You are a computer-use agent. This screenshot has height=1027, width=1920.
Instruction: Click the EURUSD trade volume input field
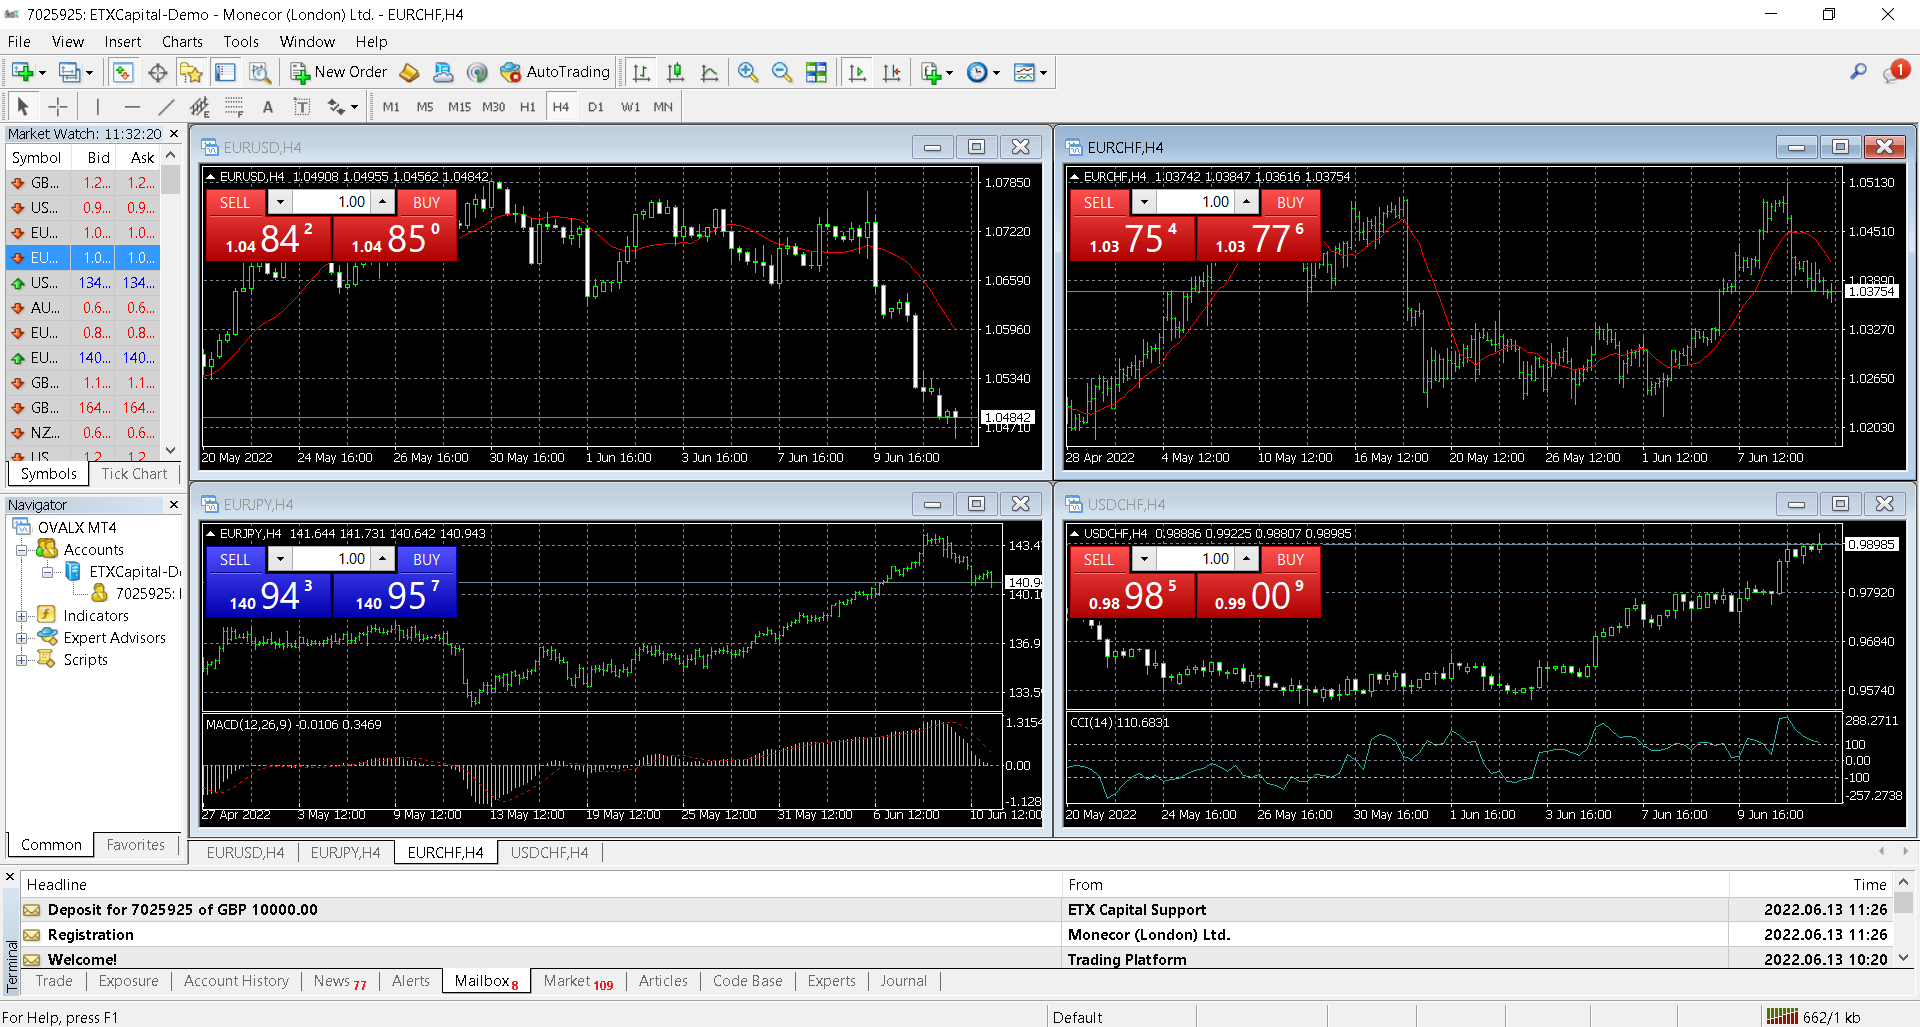point(331,202)
